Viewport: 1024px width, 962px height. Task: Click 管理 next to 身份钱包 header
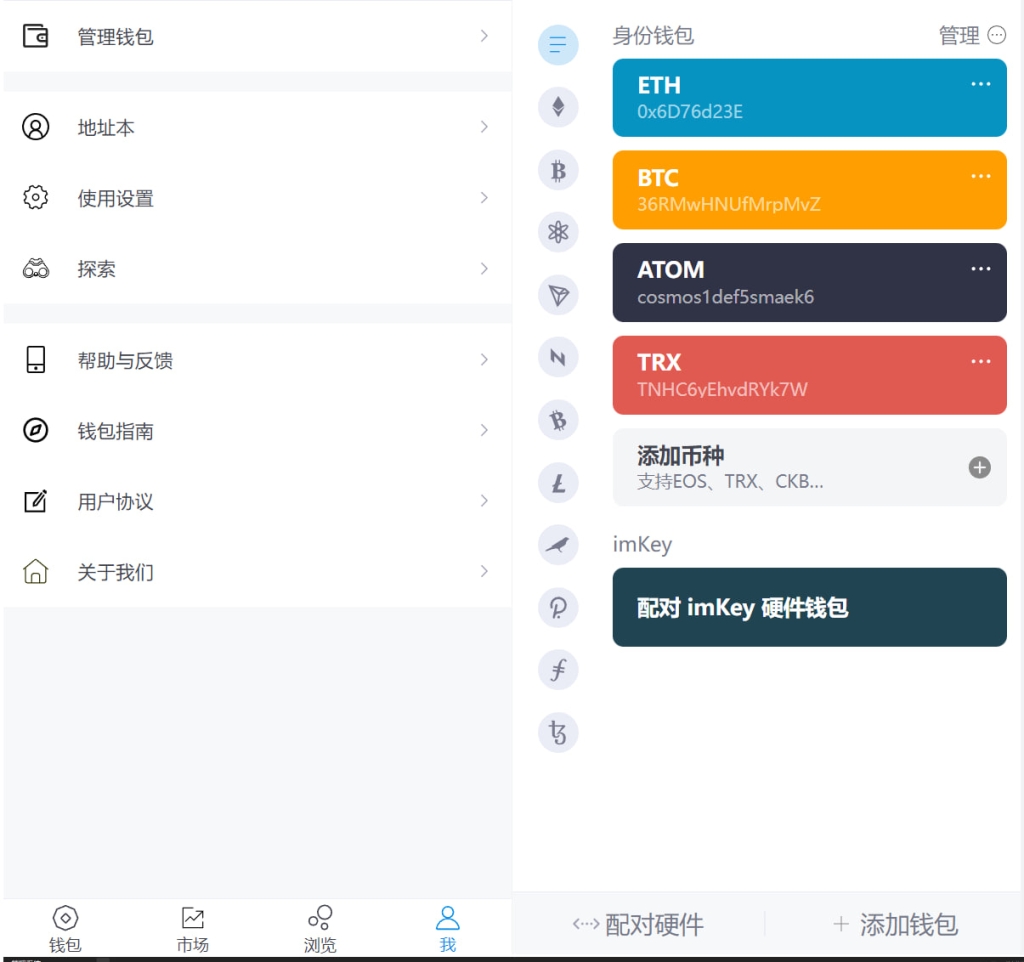click(961, 36)
